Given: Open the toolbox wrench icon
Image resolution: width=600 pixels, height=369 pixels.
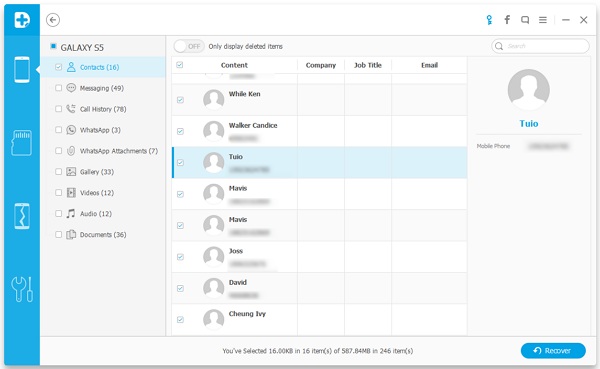Looking at the screenshot, I should tap(22, 289).
